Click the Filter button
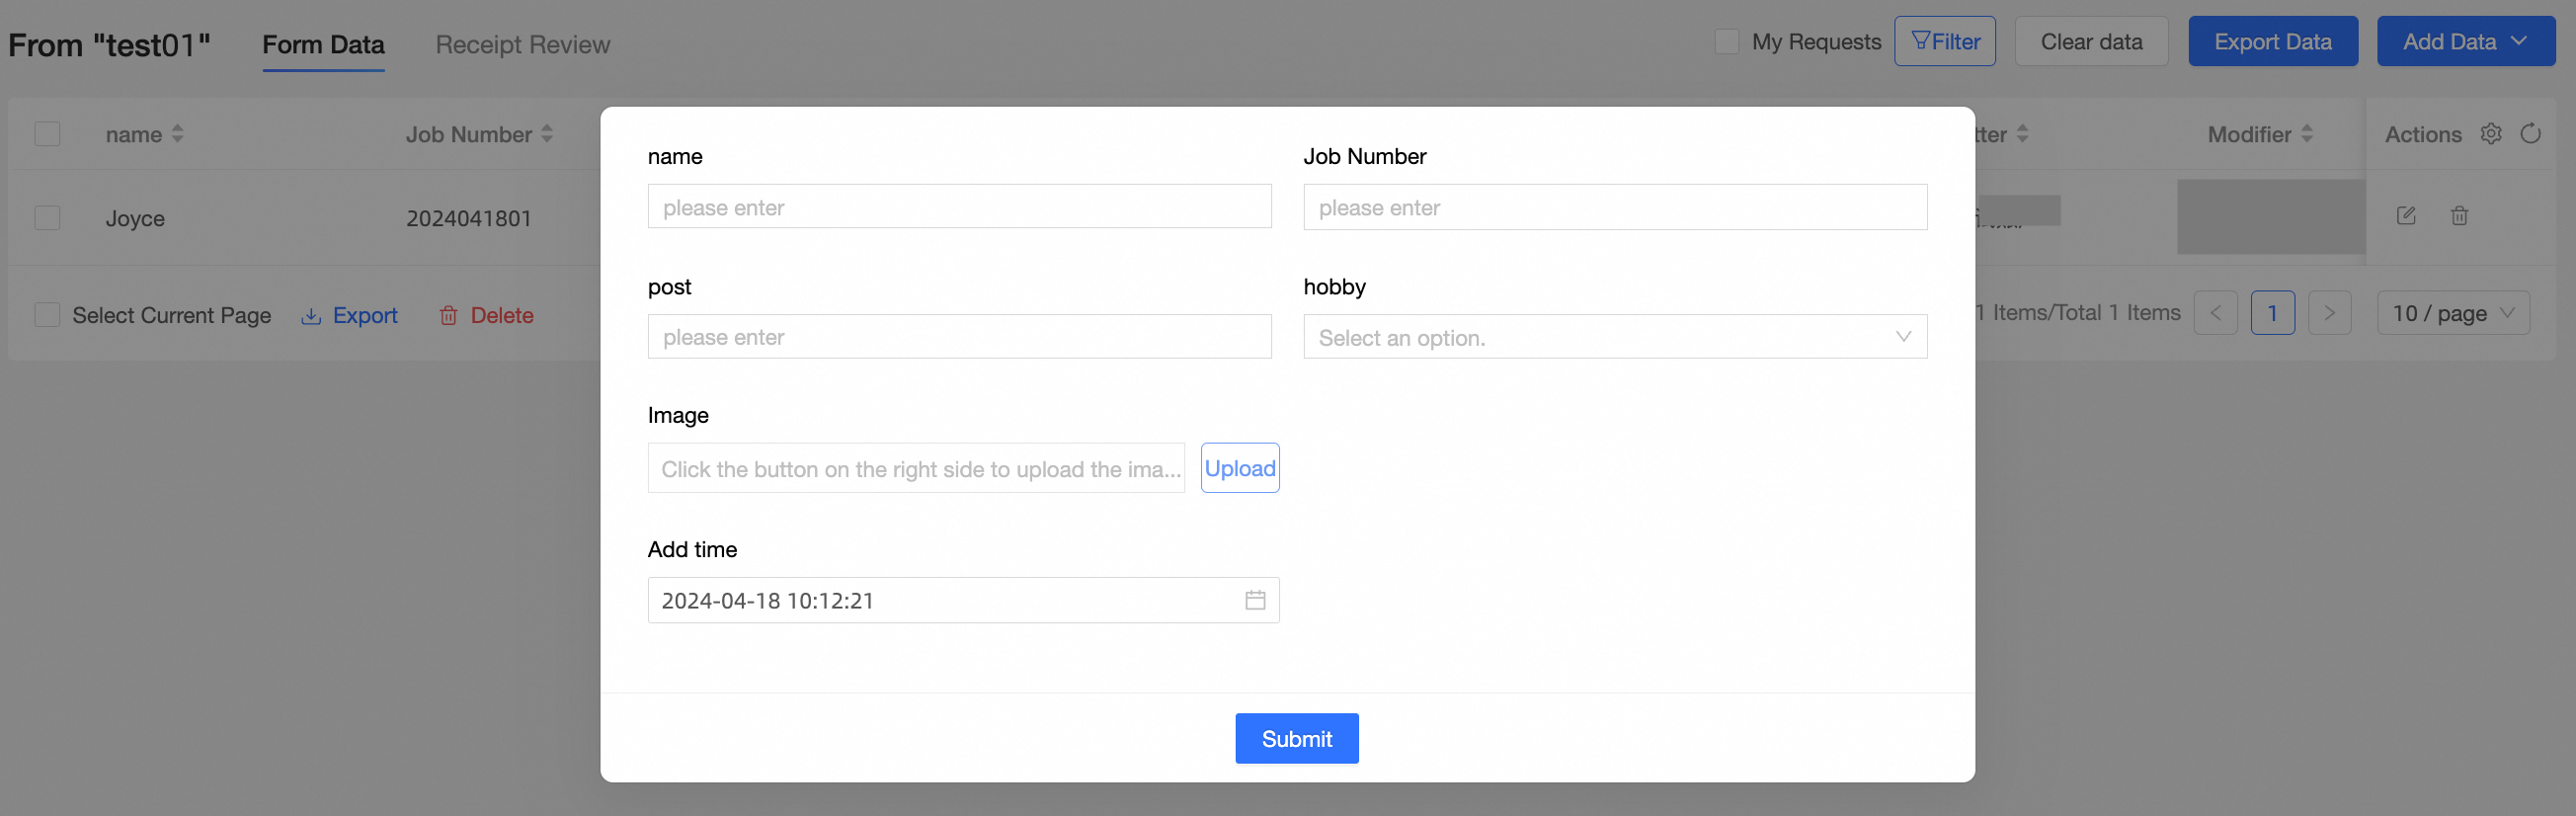 click(1944, 42)
